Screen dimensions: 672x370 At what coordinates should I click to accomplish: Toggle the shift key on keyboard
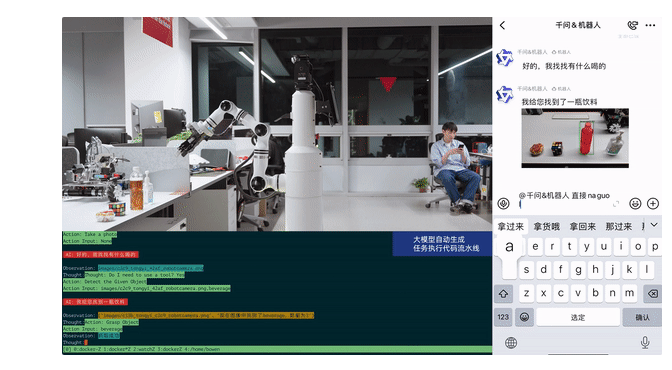tap(504, 294)
